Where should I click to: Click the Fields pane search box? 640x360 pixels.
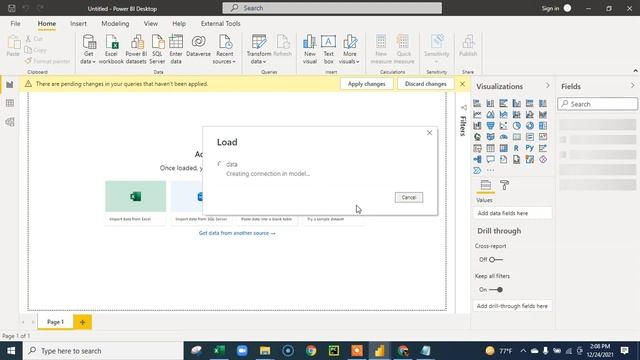(x=598, y=104)
